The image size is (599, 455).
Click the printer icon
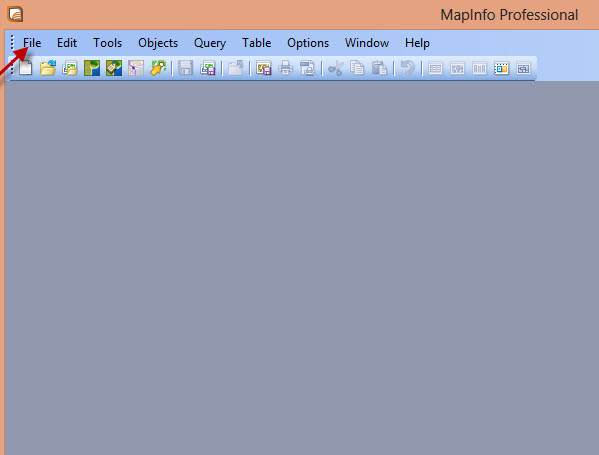[285, 68]
